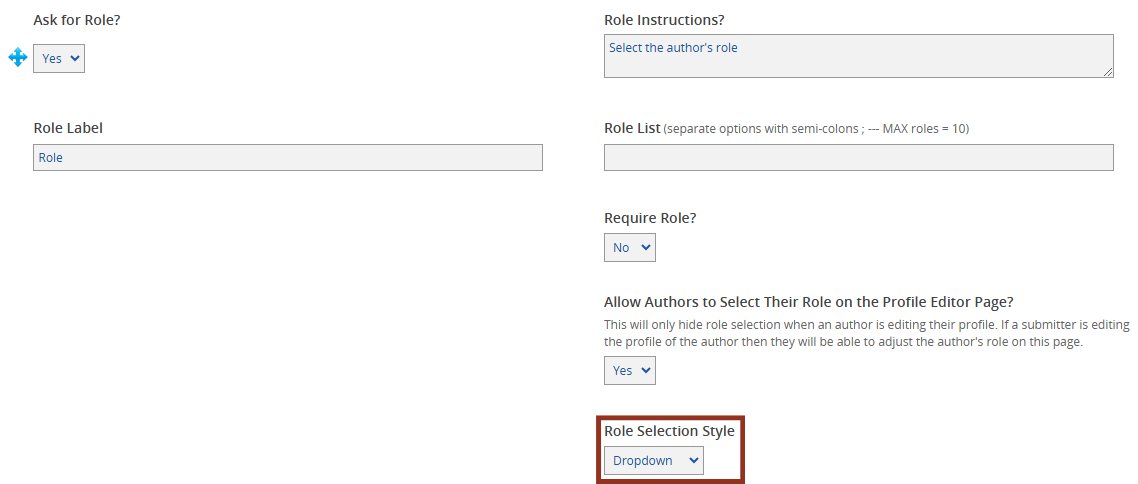Click the empty Role List input field

click(x=859, y=157)
